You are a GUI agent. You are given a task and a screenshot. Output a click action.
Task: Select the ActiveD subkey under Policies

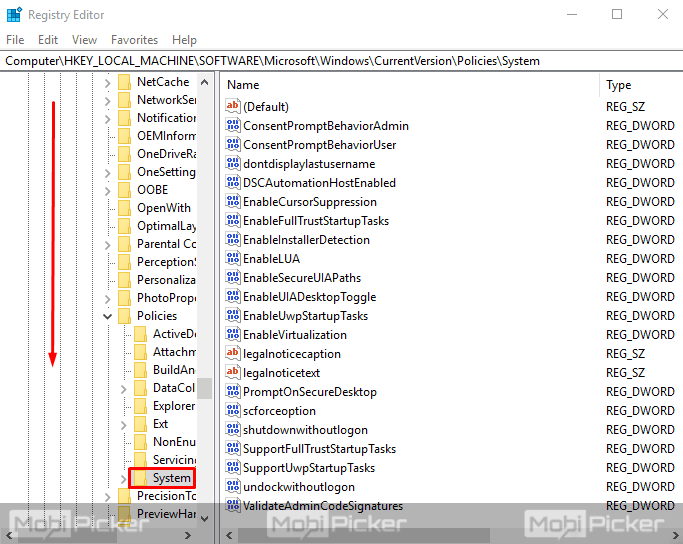coord(174,334)
